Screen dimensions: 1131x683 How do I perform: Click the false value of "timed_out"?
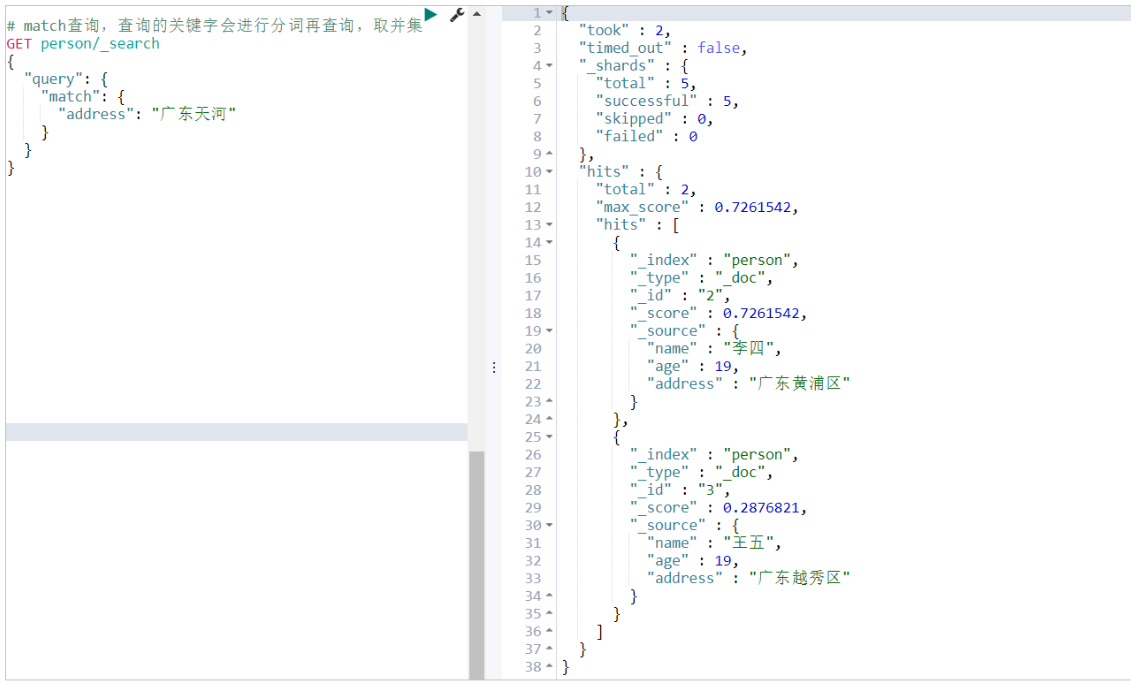[718, 48]
